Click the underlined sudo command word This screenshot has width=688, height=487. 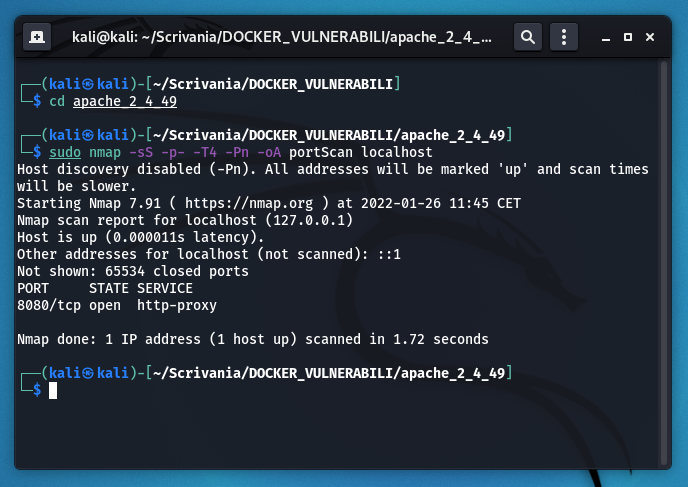click(65, 152)
